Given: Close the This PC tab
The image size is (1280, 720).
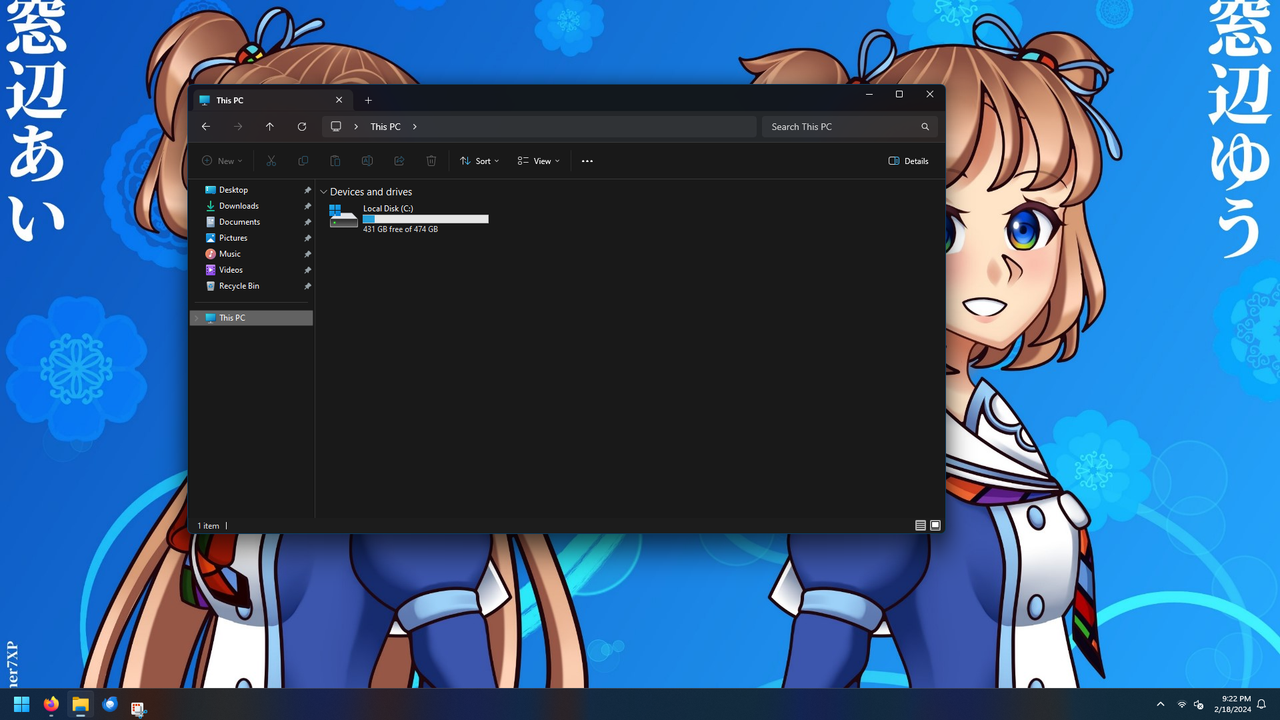Looking at the screenshot, I should [x=339, y=100].
